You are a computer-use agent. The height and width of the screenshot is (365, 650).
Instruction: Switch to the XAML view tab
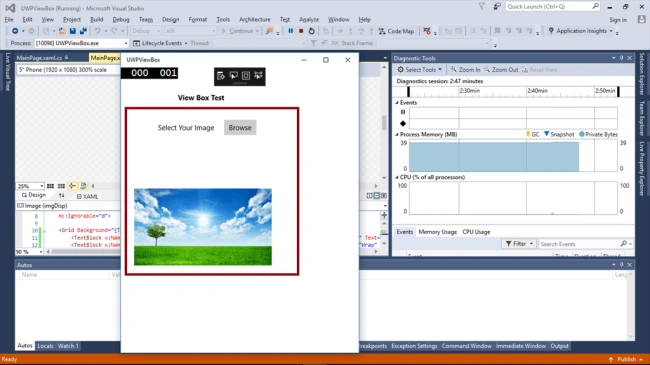pyautogui.click(x=87, y=197)
